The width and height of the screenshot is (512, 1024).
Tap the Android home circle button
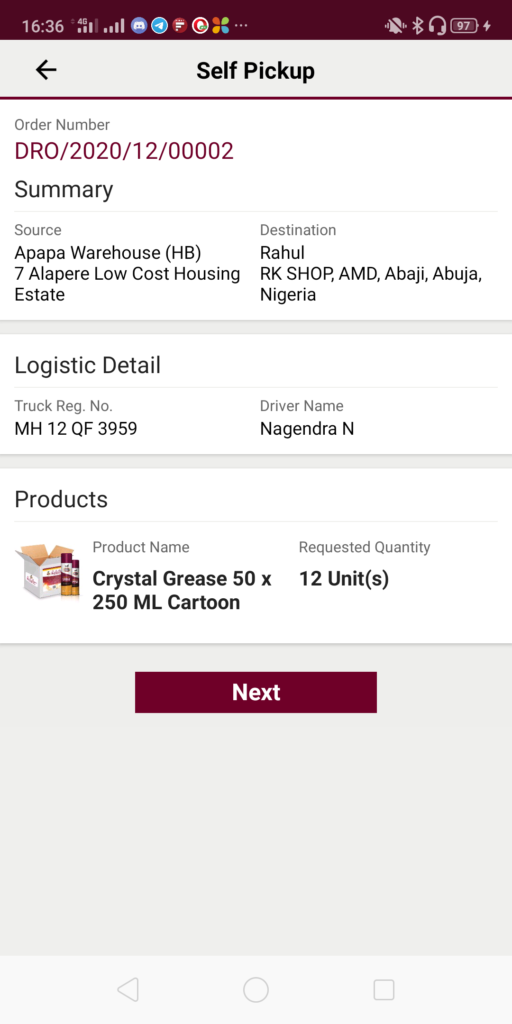(256, 990)
